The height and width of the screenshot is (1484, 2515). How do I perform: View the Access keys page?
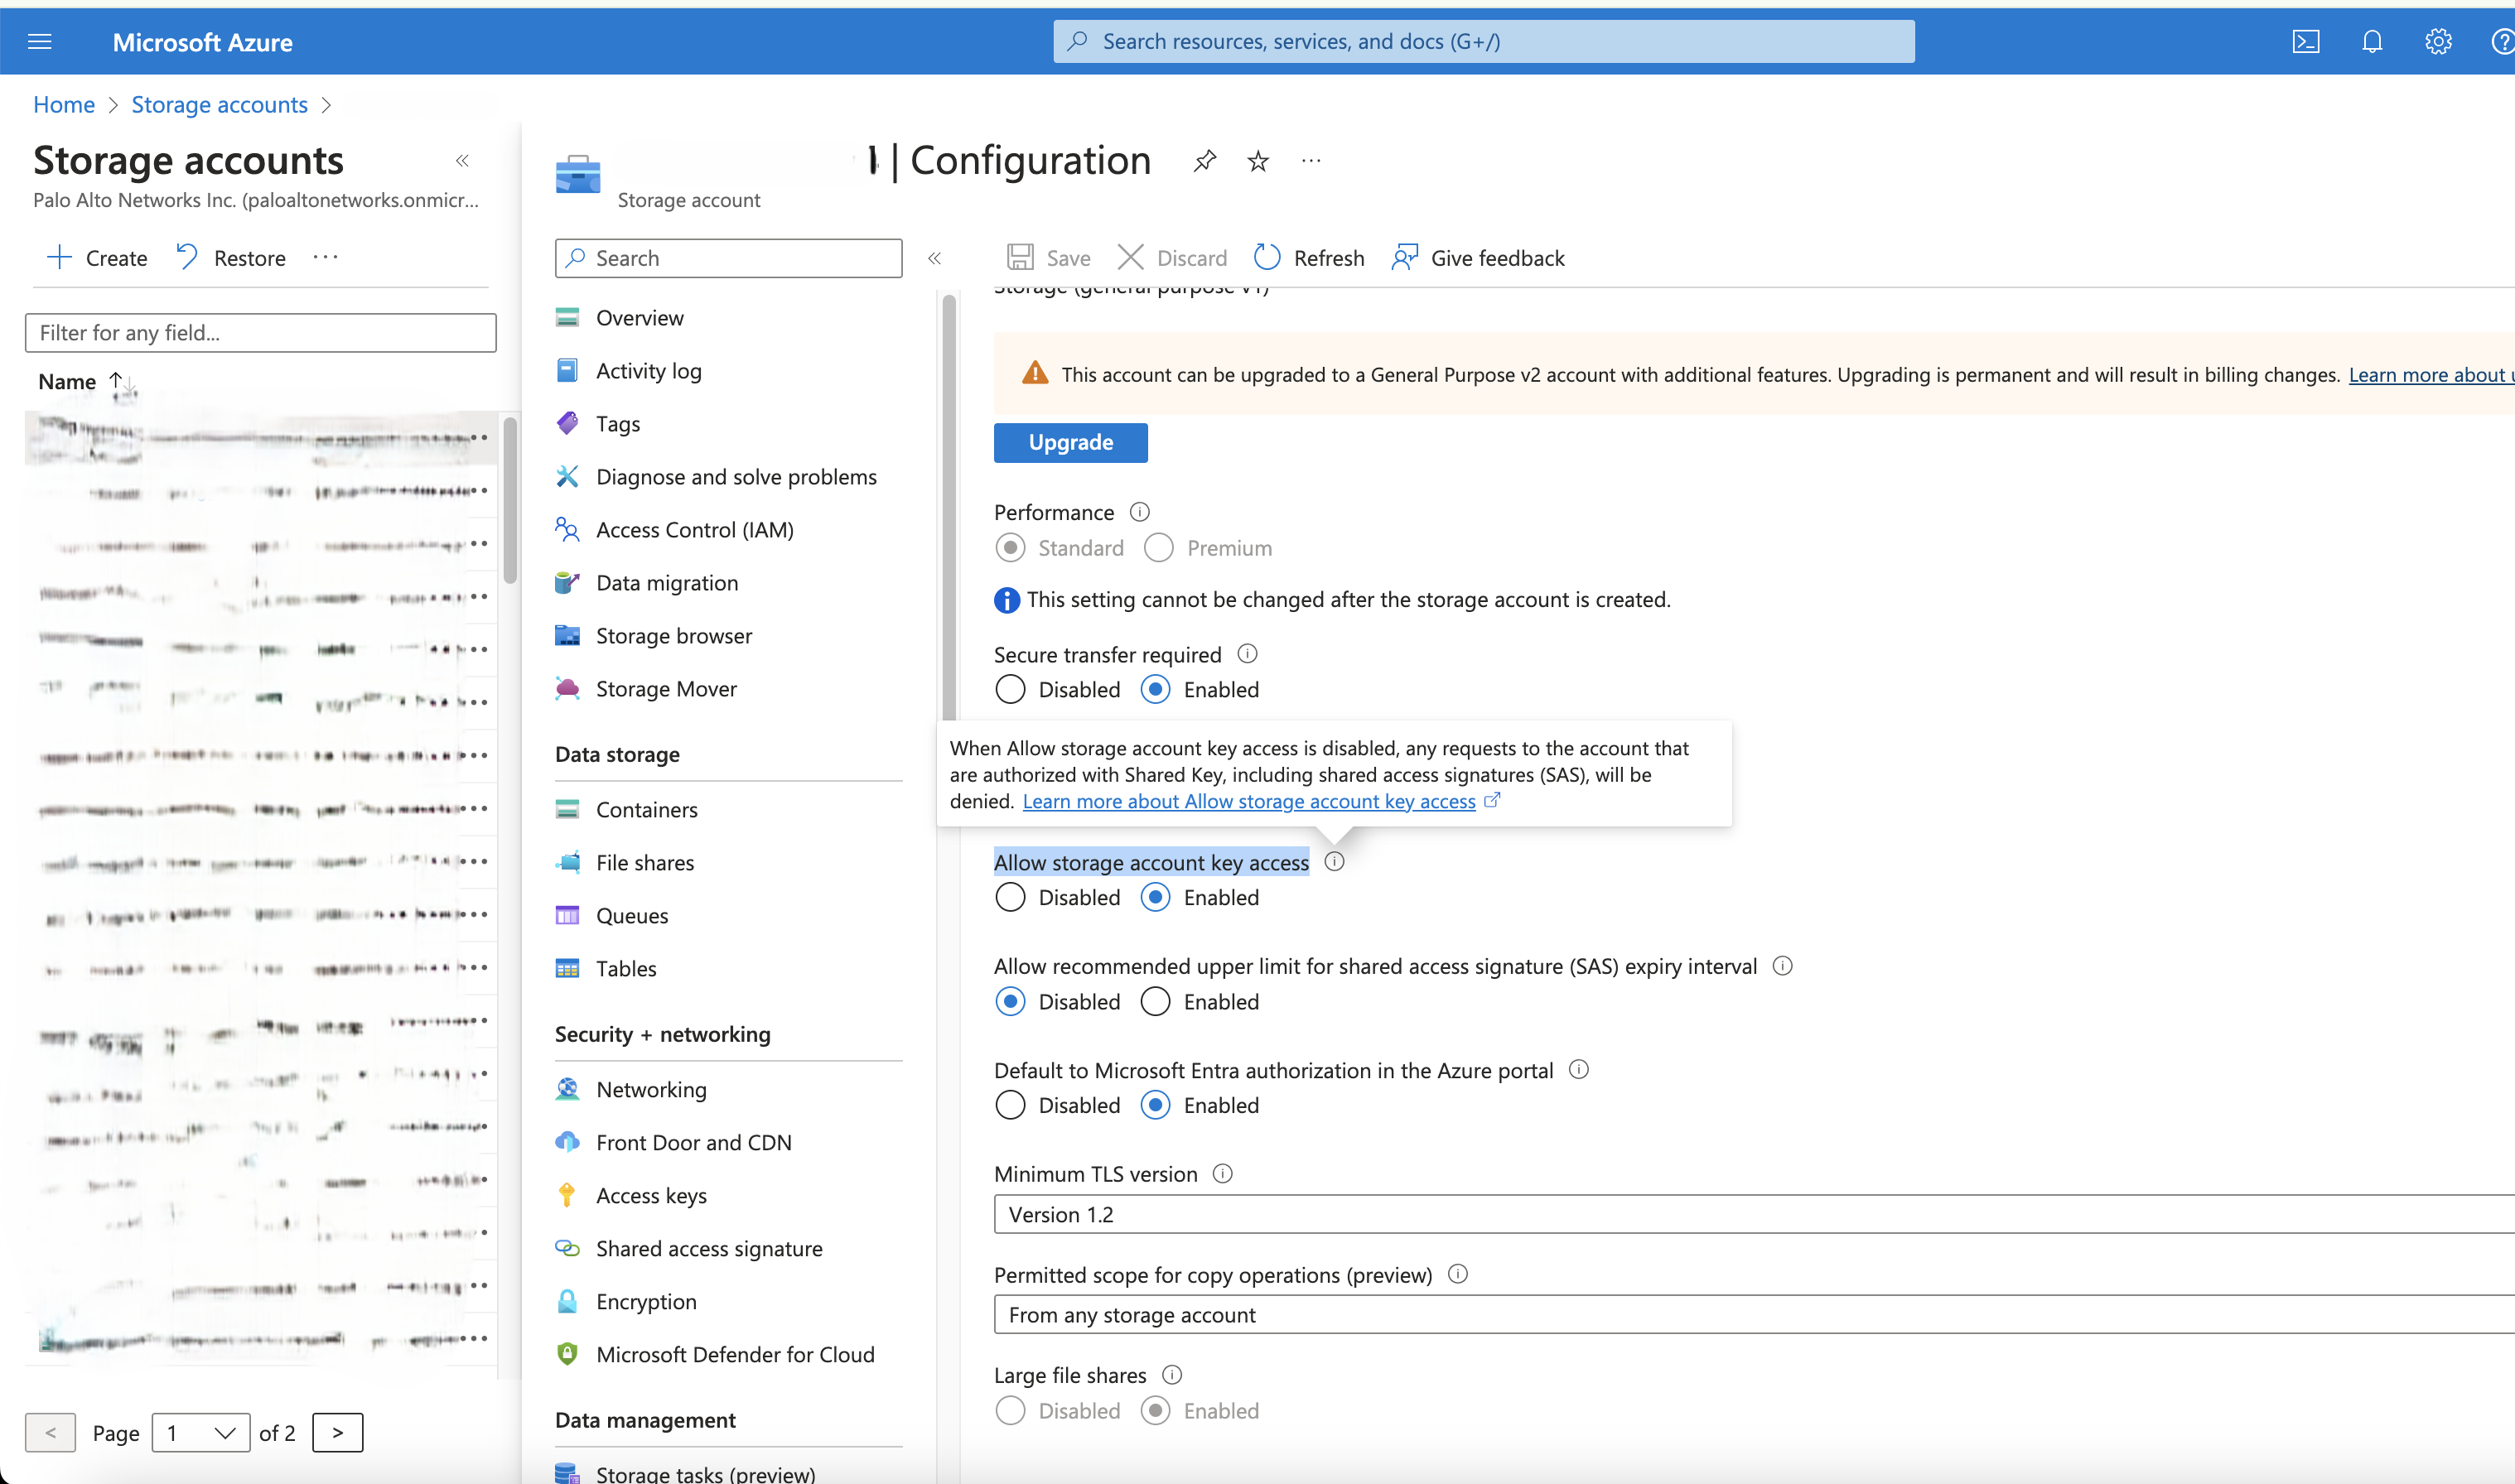(x=651, y=1195)
